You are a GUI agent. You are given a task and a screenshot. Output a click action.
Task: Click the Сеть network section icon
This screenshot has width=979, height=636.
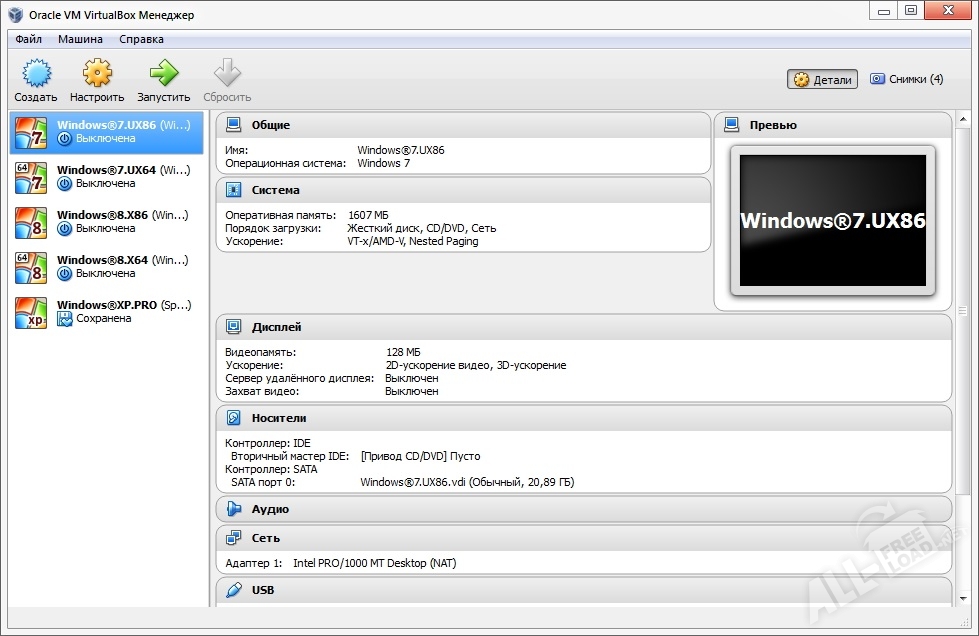point(234,537)
